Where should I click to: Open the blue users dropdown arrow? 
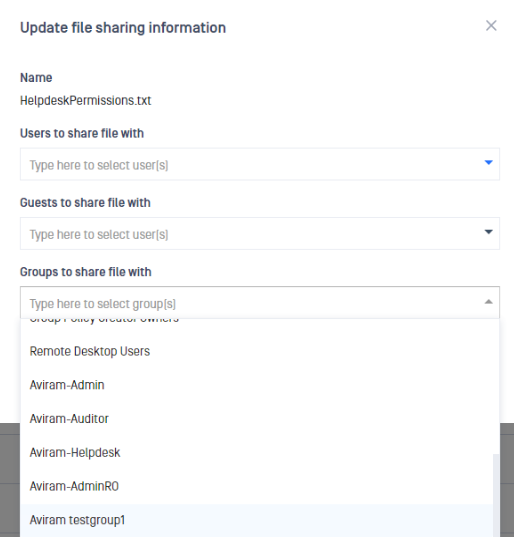tap(489, 163)
